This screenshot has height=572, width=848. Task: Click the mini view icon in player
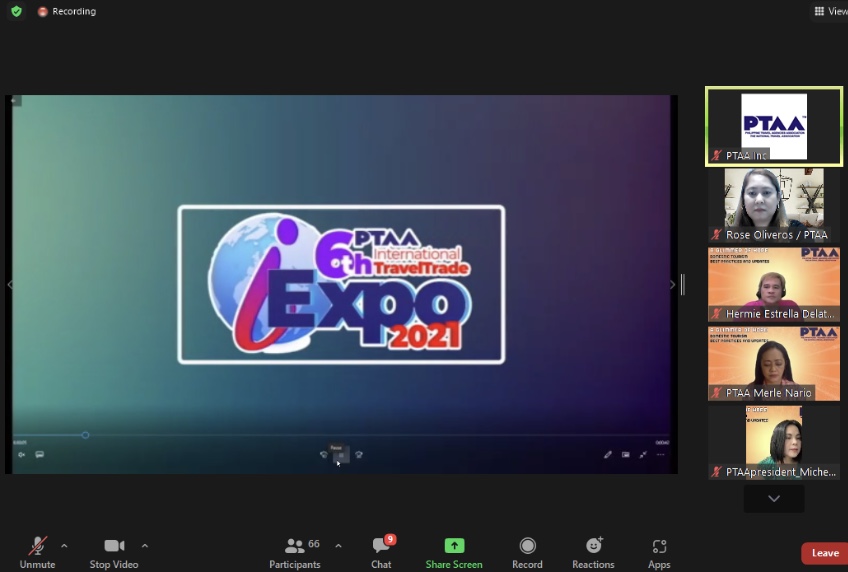point(626,455)
